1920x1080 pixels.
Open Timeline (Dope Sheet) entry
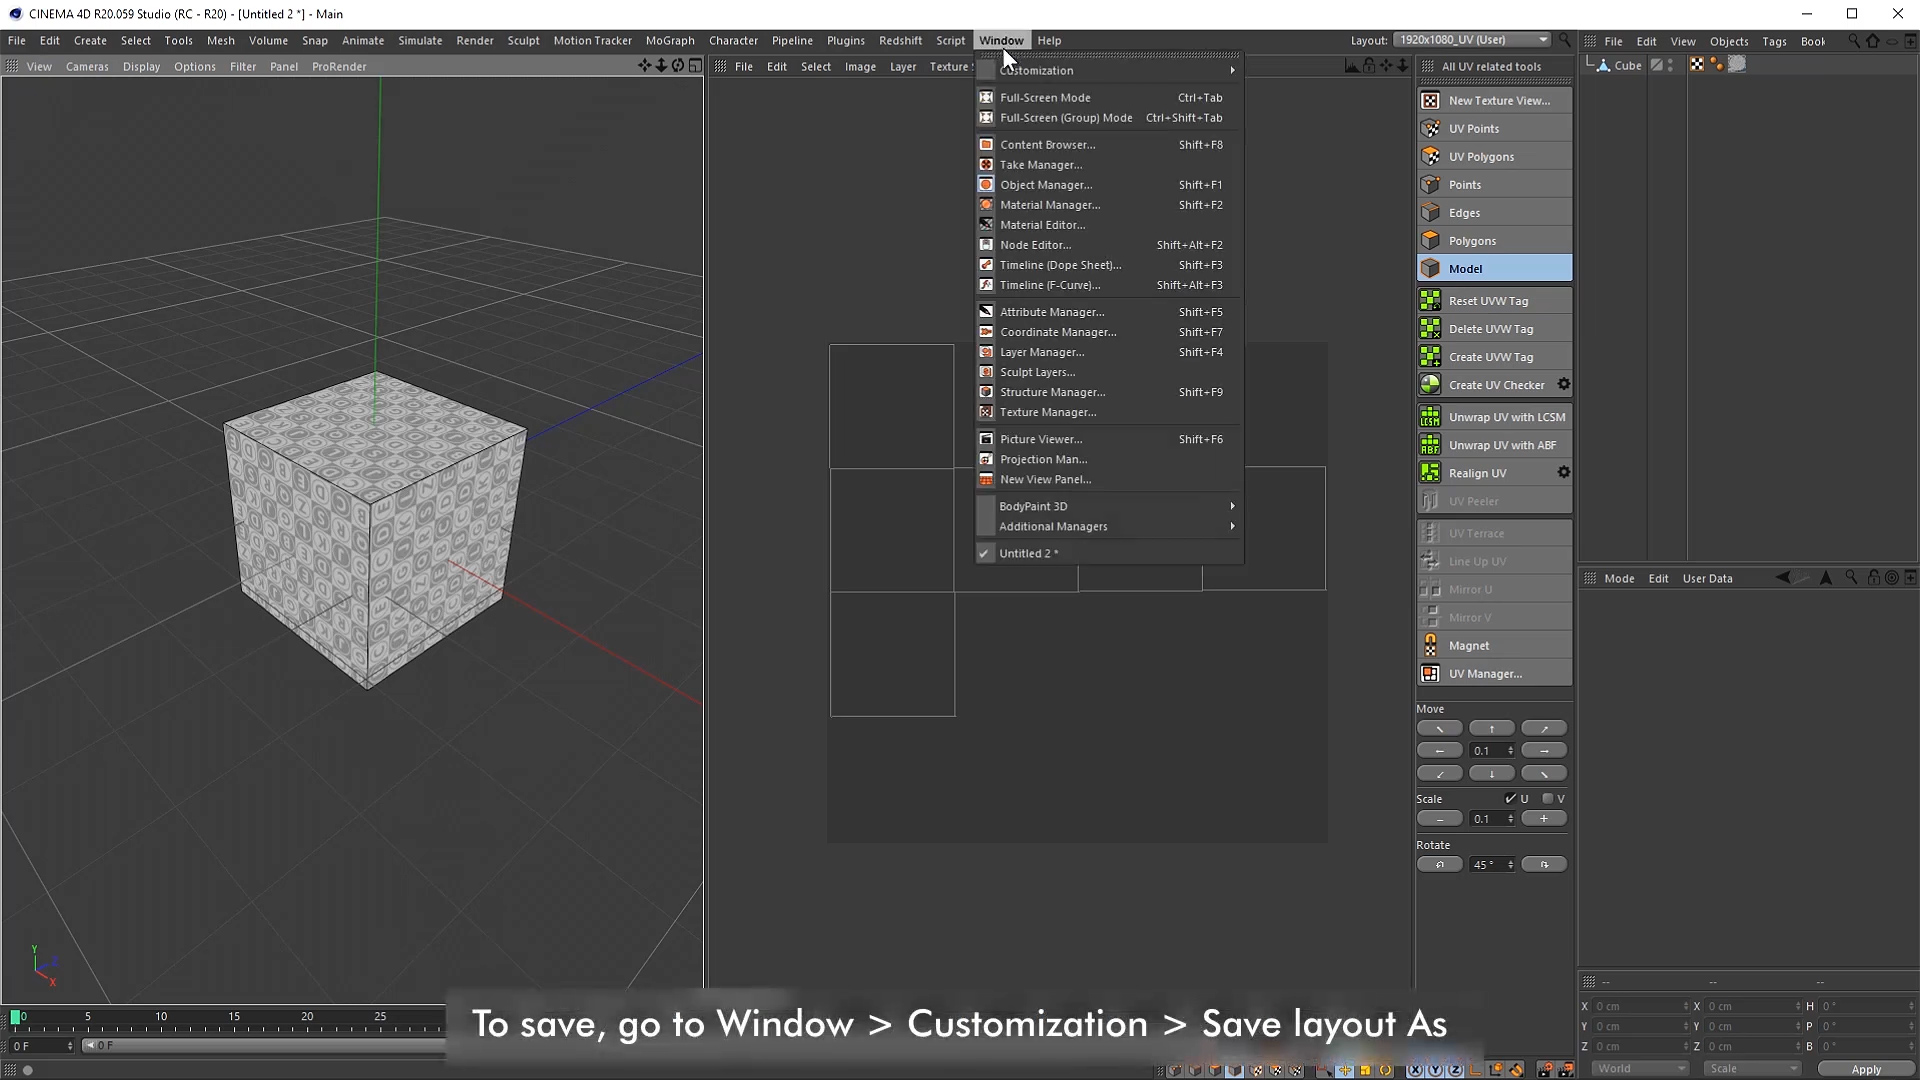(1109, 265)
